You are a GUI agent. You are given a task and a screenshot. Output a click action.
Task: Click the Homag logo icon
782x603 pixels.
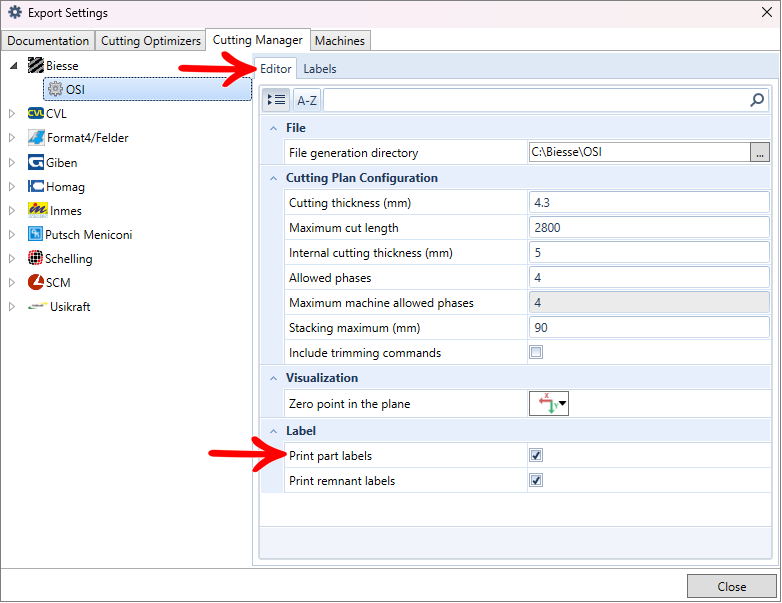tap(36, 187)
